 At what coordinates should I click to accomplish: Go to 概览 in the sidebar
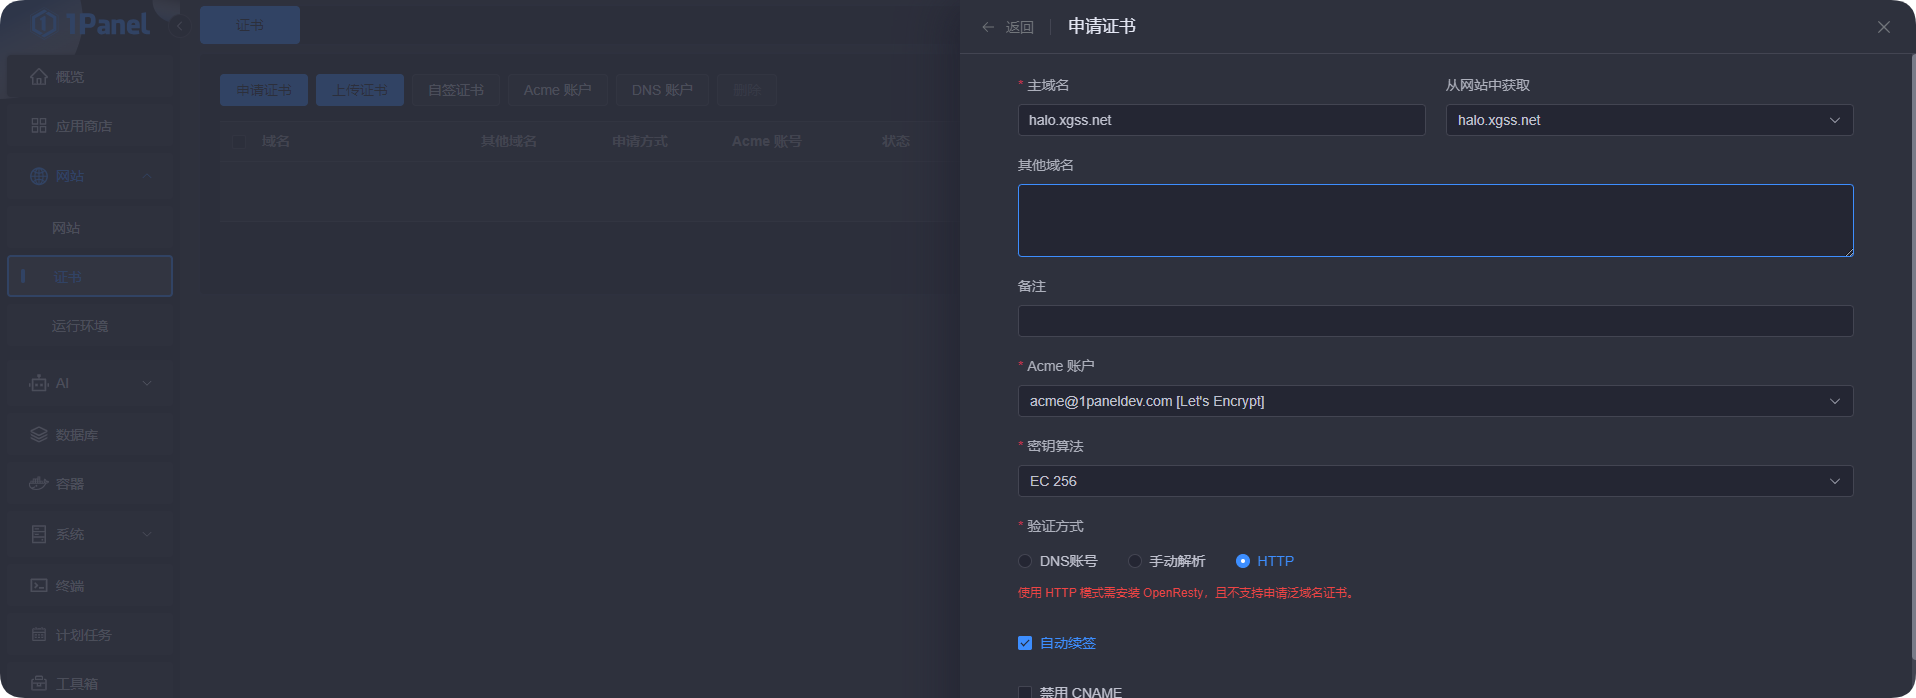pyautogui.click(x=90, y=77)
